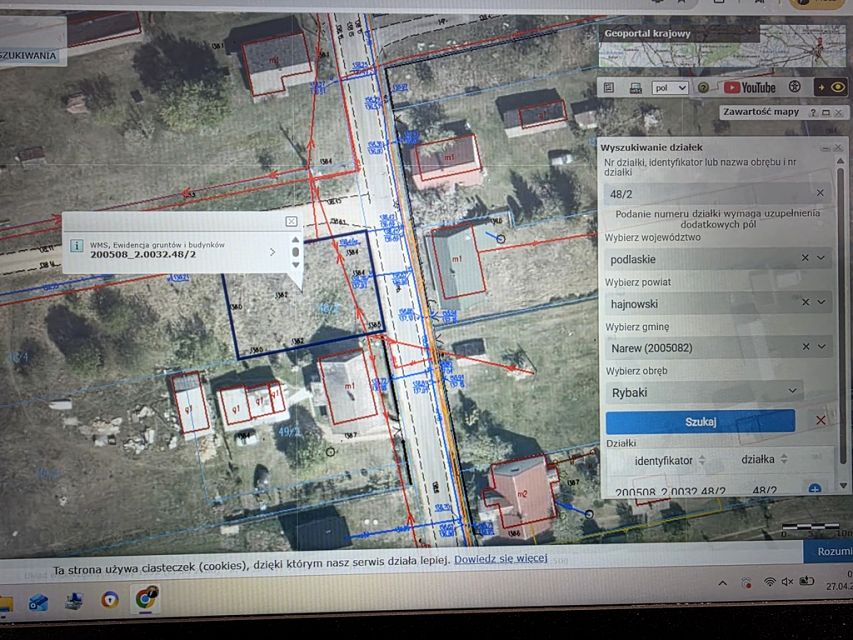
Task: Click the help question mark icon in toolbar
Action: 705,88
